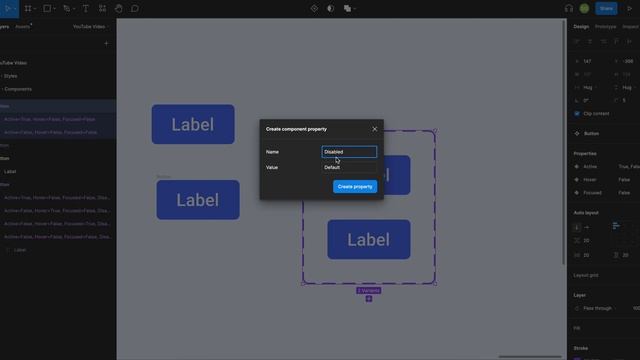Select the Components page in the pages list
The image size is (640, 360).
pos(18,89)
